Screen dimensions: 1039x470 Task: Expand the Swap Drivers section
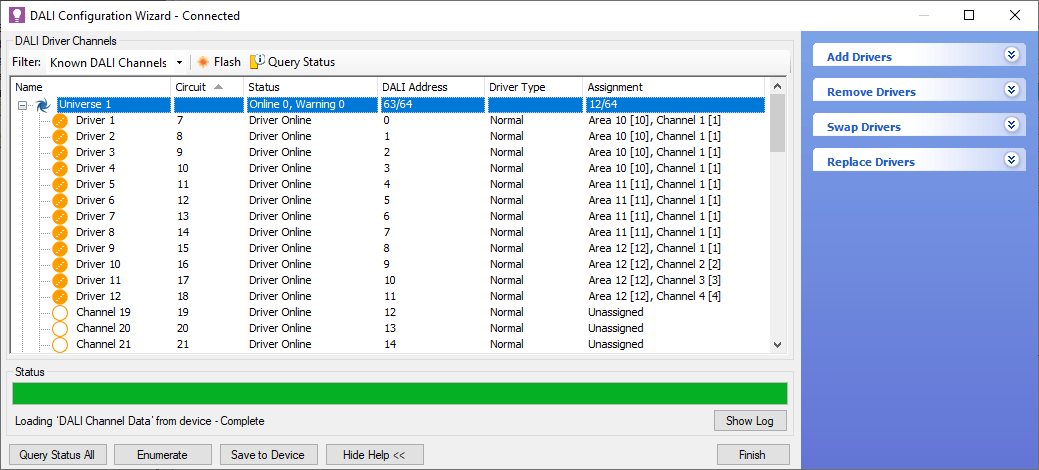[1011, 126]
